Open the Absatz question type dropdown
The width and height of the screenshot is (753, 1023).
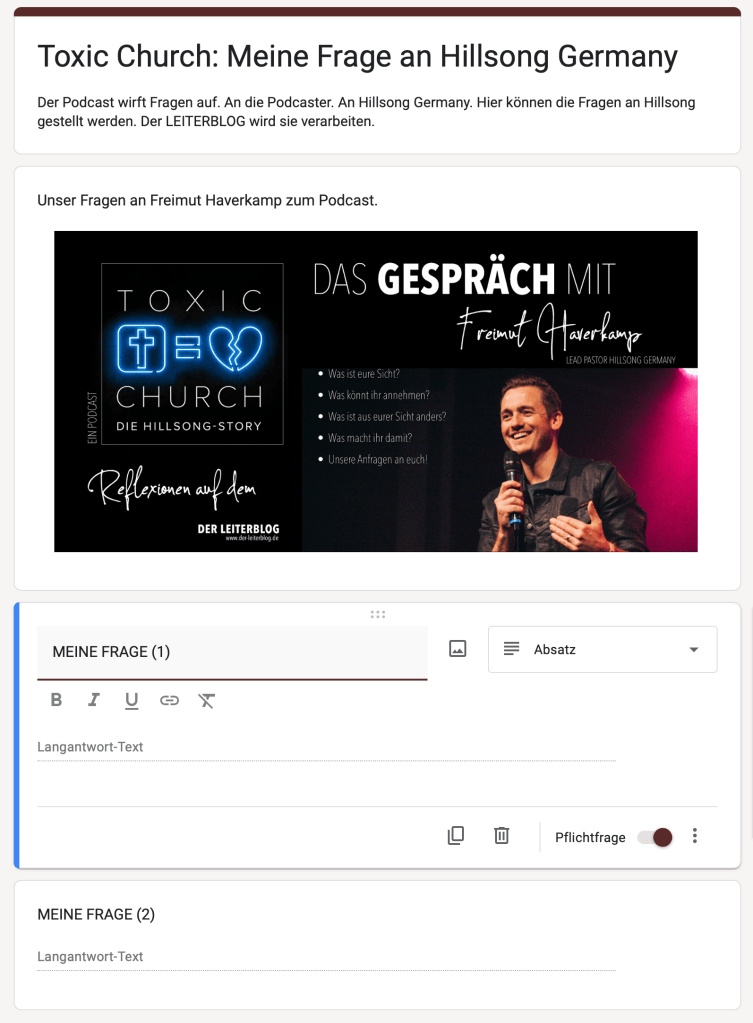coord(602,649)
